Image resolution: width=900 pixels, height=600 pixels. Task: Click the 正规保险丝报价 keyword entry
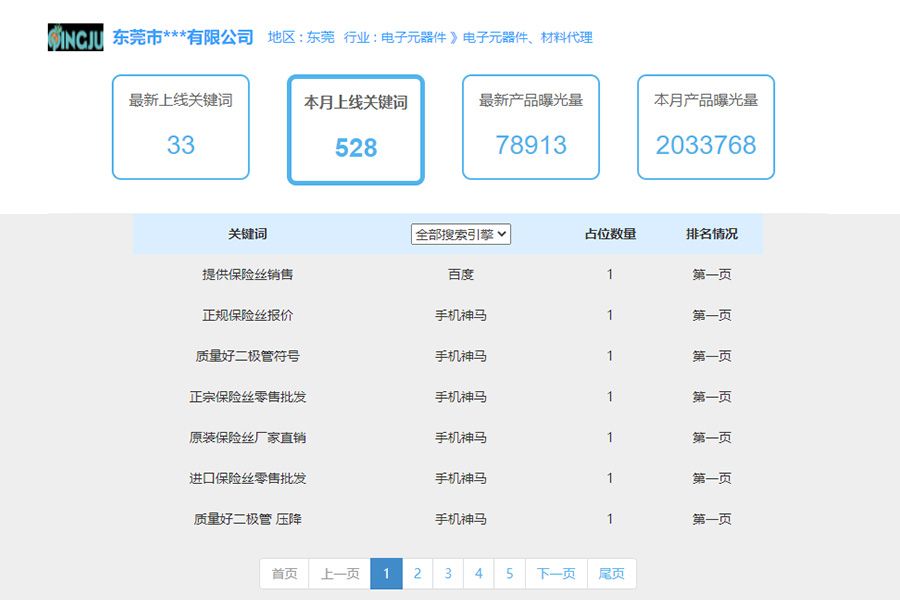[x=255, y=315]
